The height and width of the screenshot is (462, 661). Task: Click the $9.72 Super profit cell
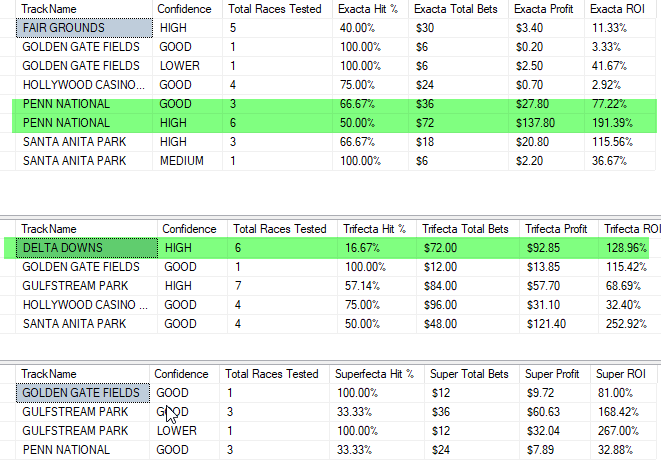[x=555, y=393]
